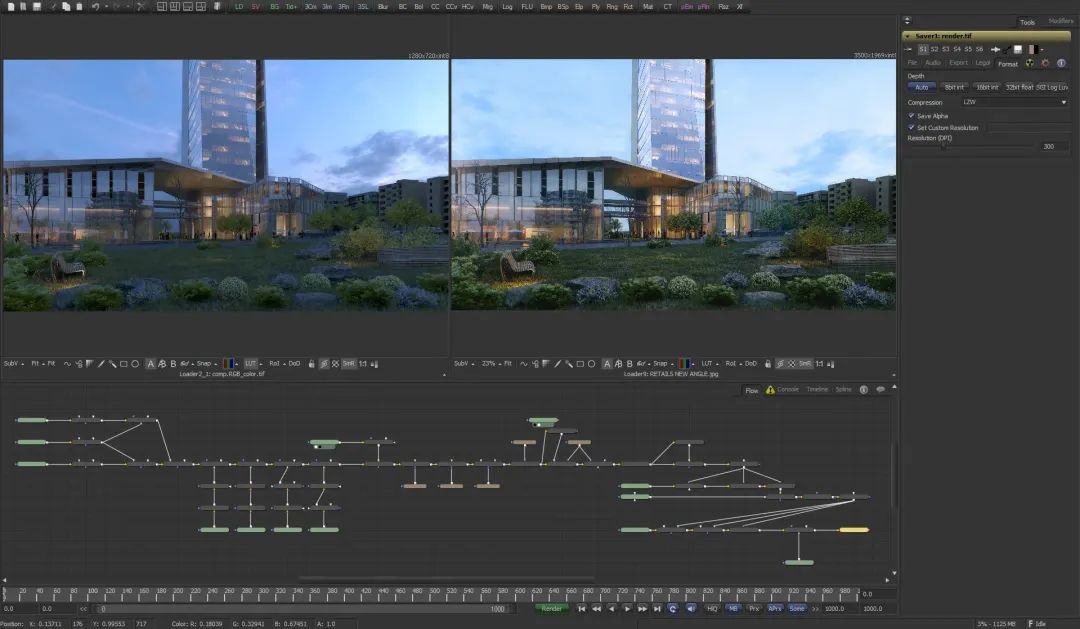Image resolution: width=1080 pixels, height=629 pixels.
Task: Open the Compression LZW dropdown
Action: pyautogui.click(x=1014, y=102)
